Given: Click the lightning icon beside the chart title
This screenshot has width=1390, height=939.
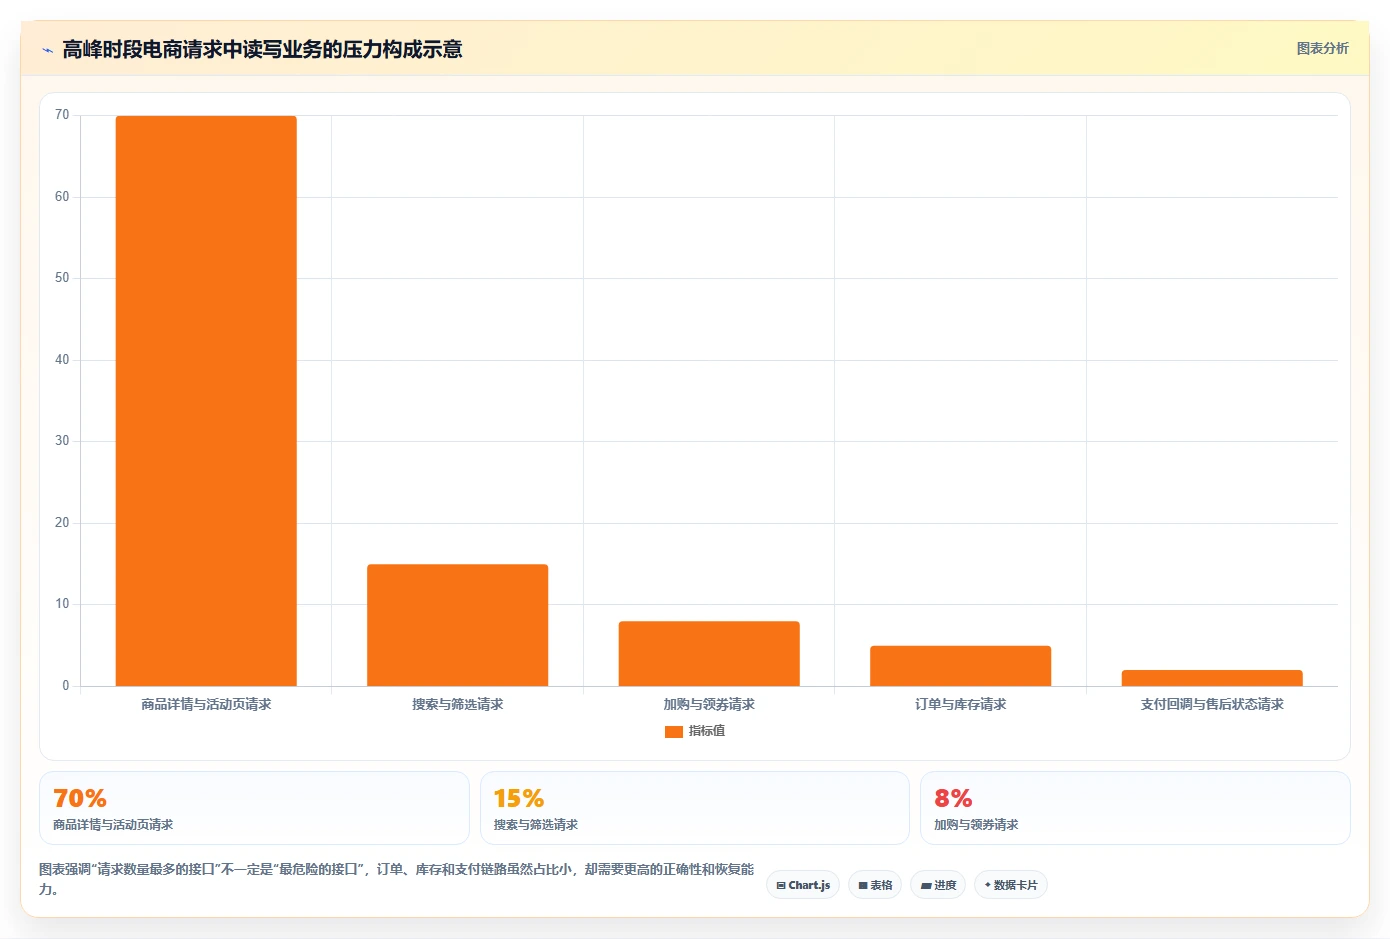Looking at the screenshot, I should pos(47,50).
